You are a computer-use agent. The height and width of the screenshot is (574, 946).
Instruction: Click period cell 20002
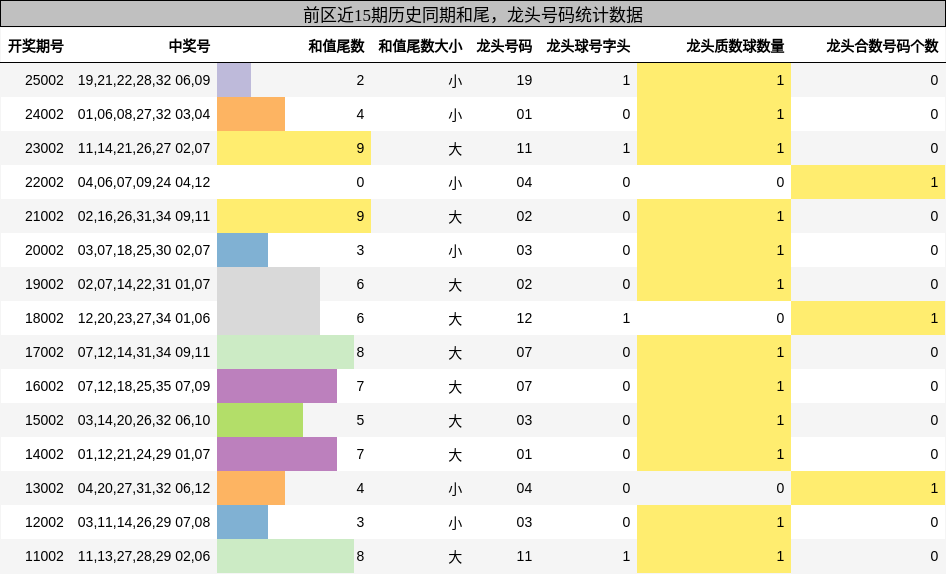tap(44, 250)
